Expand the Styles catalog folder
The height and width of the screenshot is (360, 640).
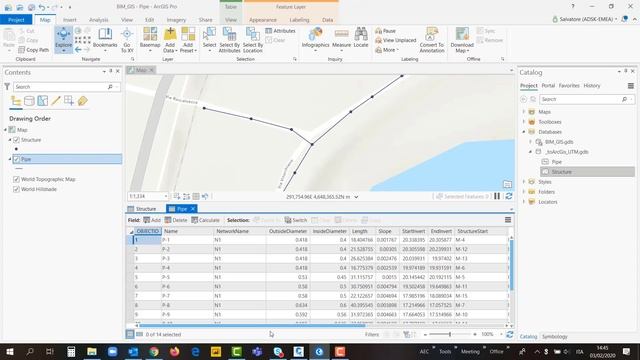pos(524,182)
